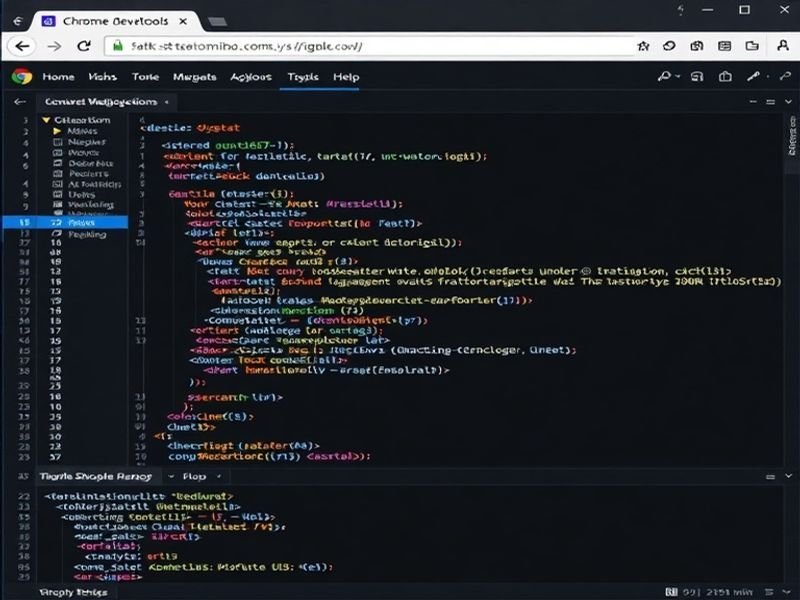
Task: Select the Chrome Devtools browser tab
Action: 105,20
